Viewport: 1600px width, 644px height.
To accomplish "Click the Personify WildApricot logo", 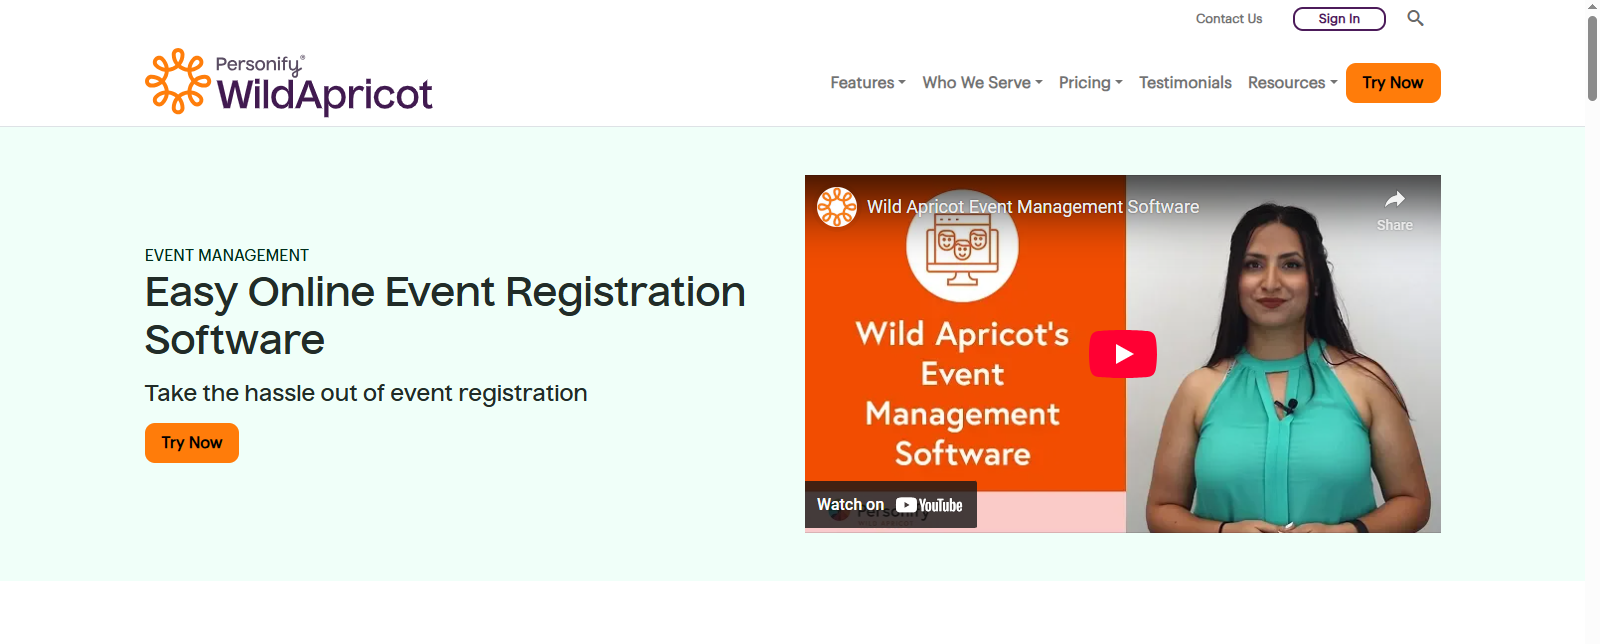I will point(289,82).
